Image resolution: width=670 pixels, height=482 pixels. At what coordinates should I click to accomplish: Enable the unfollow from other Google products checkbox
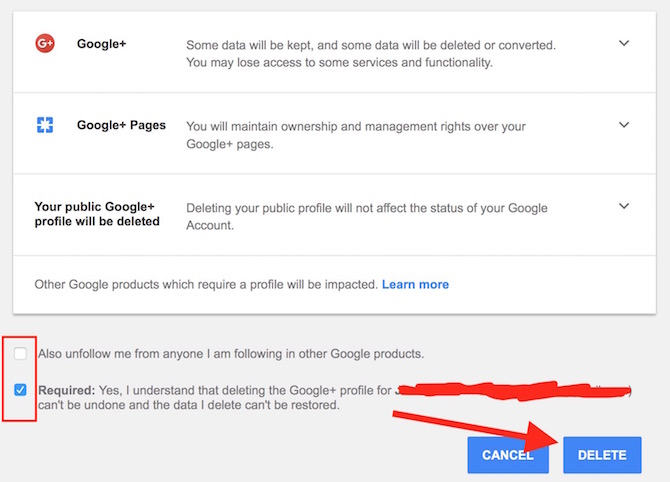[x=22, y=353]
